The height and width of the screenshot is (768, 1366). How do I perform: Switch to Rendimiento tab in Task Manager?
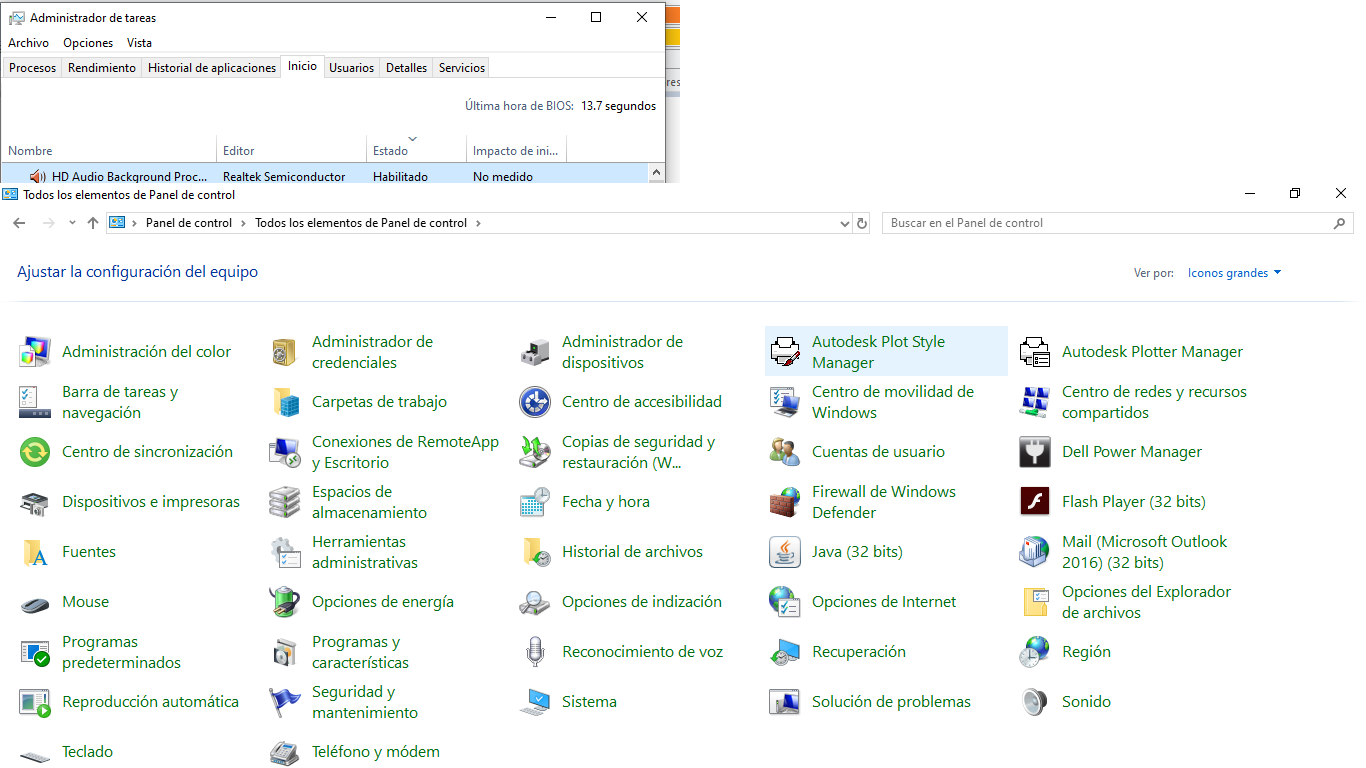[x=102, y=68]
